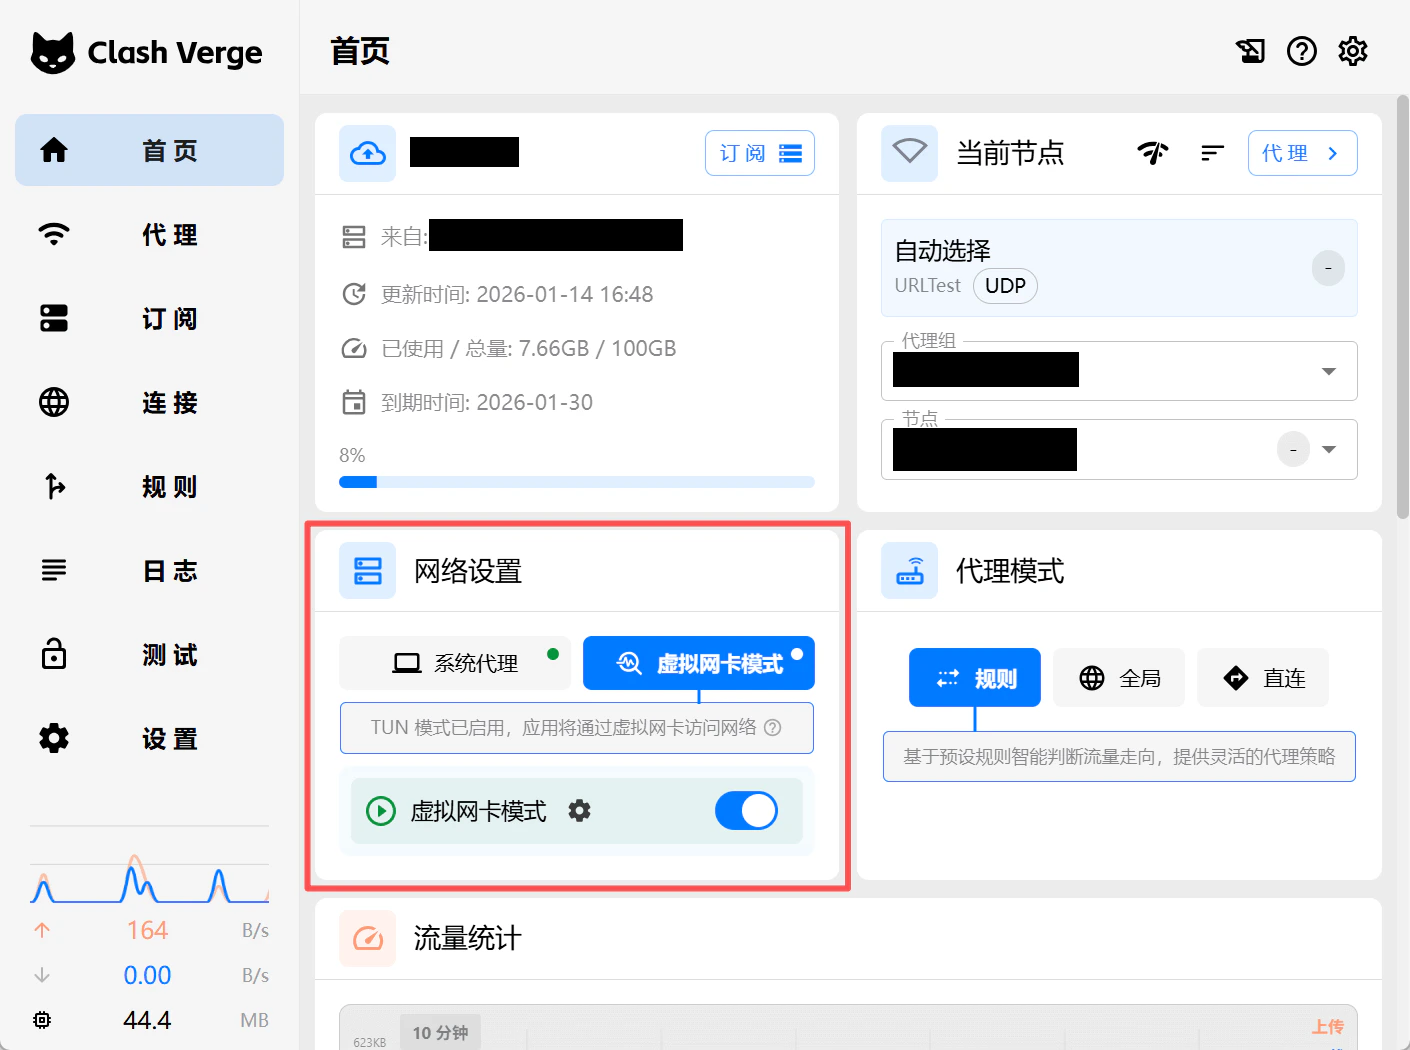This screenshot has height=1050, width=1410.
Task: Click the 自动选择 URLTest node entry
Action: tap(1118, 267)
